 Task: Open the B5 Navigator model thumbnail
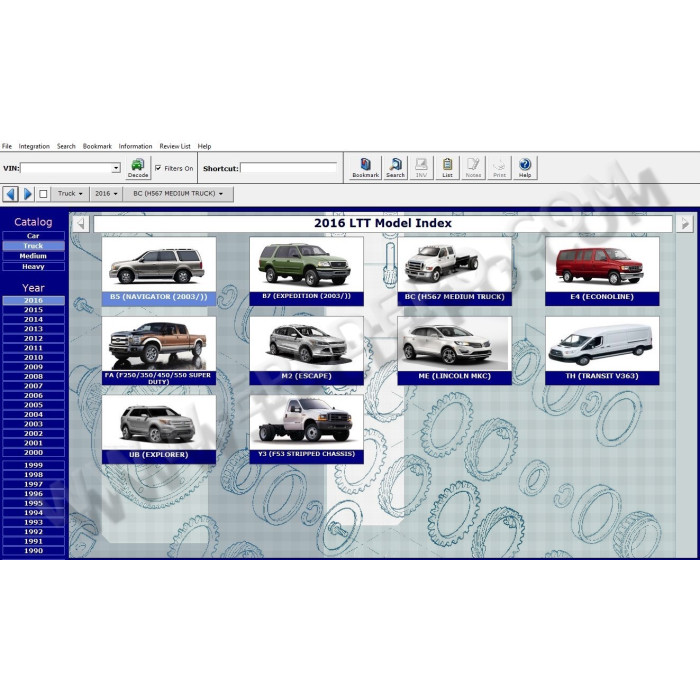[159, 271]
